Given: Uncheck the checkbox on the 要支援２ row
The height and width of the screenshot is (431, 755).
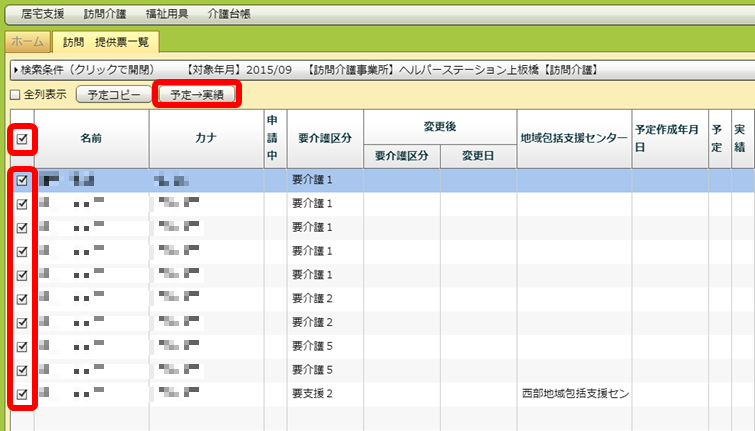Looking at the screenshot, I should coord(22,394).
